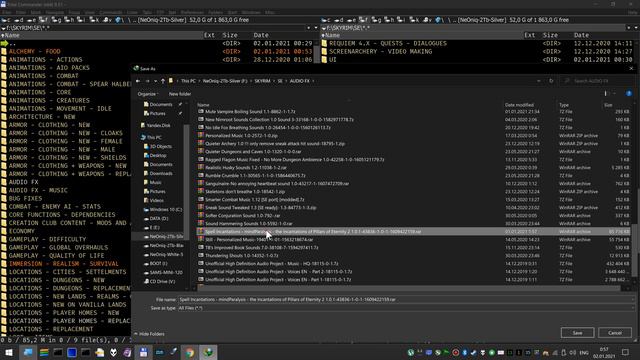Go forward in Save As dialog

147,81
